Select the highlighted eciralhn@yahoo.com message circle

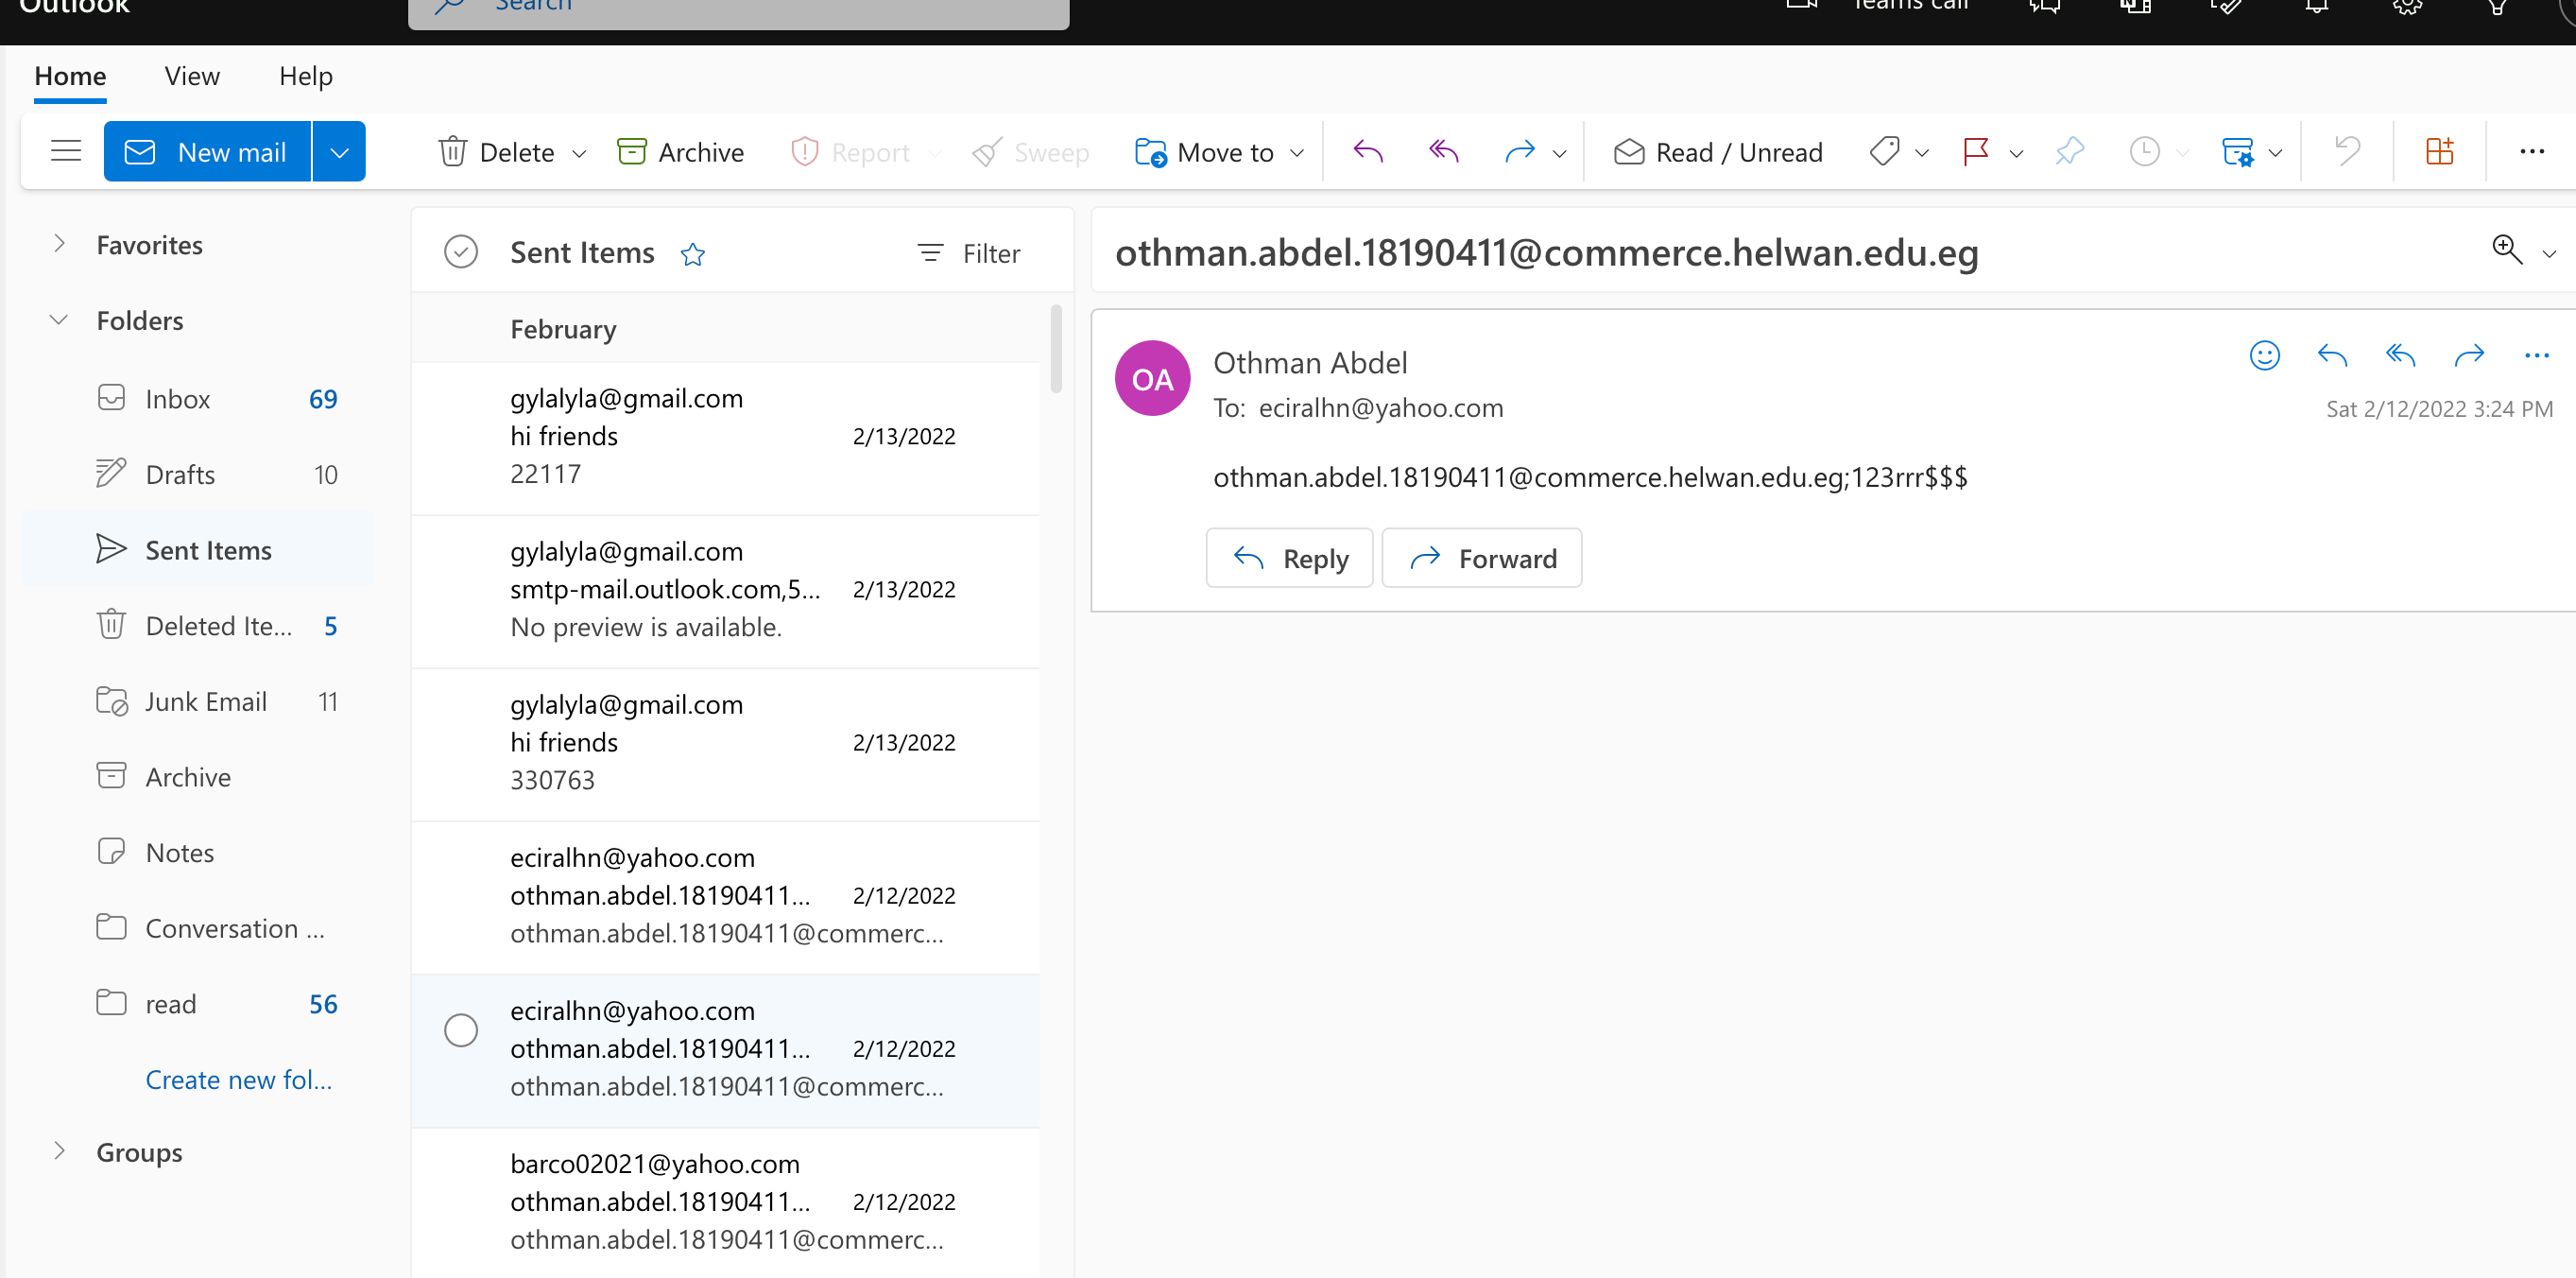(460, 1030)
